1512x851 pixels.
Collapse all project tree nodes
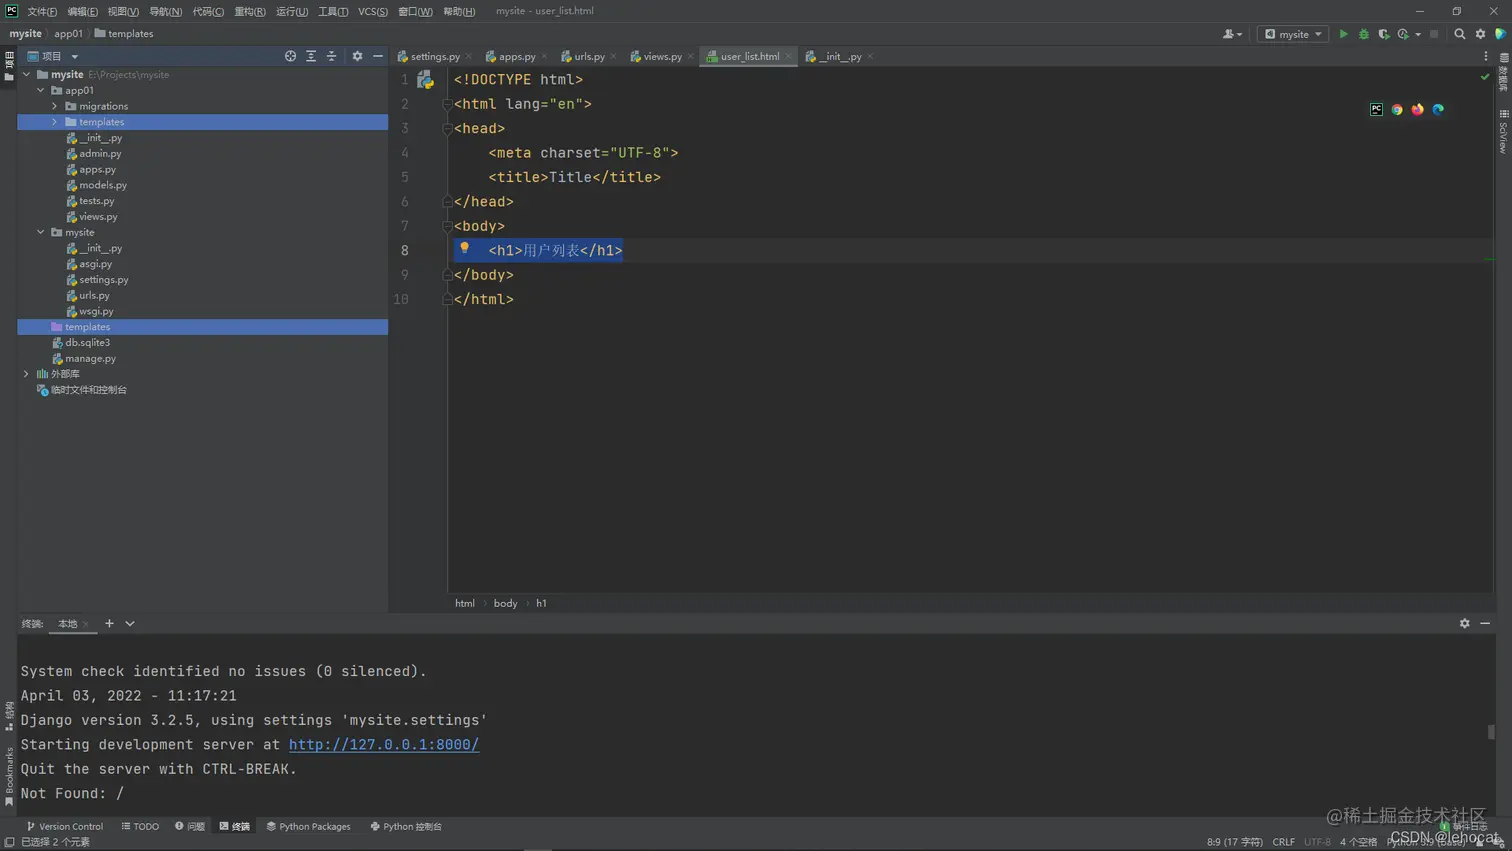tap(332, 56)
